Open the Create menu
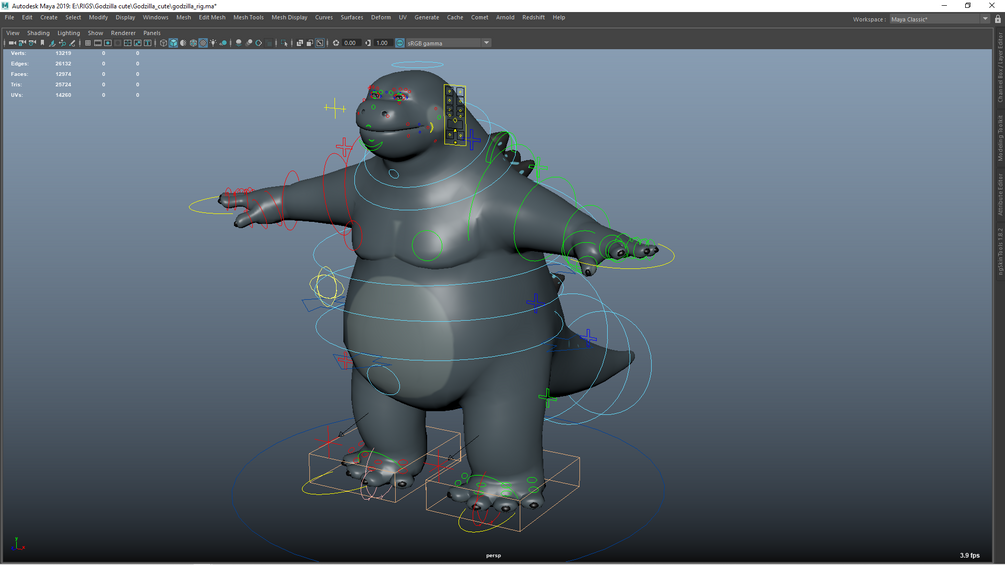Image resolution: width=1005 pixels, height=565 pixels. pos(49,17)
